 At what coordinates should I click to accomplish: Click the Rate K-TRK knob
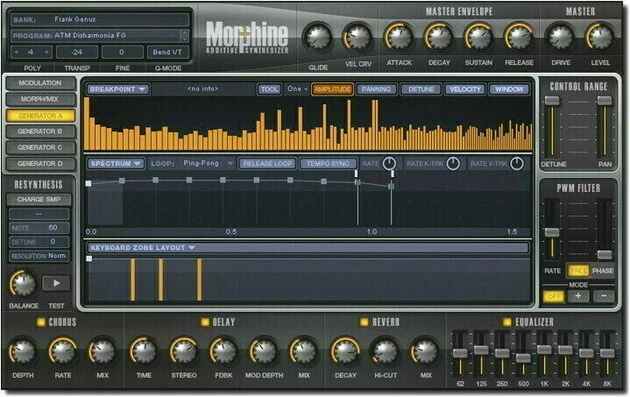(x=453, y=164)
